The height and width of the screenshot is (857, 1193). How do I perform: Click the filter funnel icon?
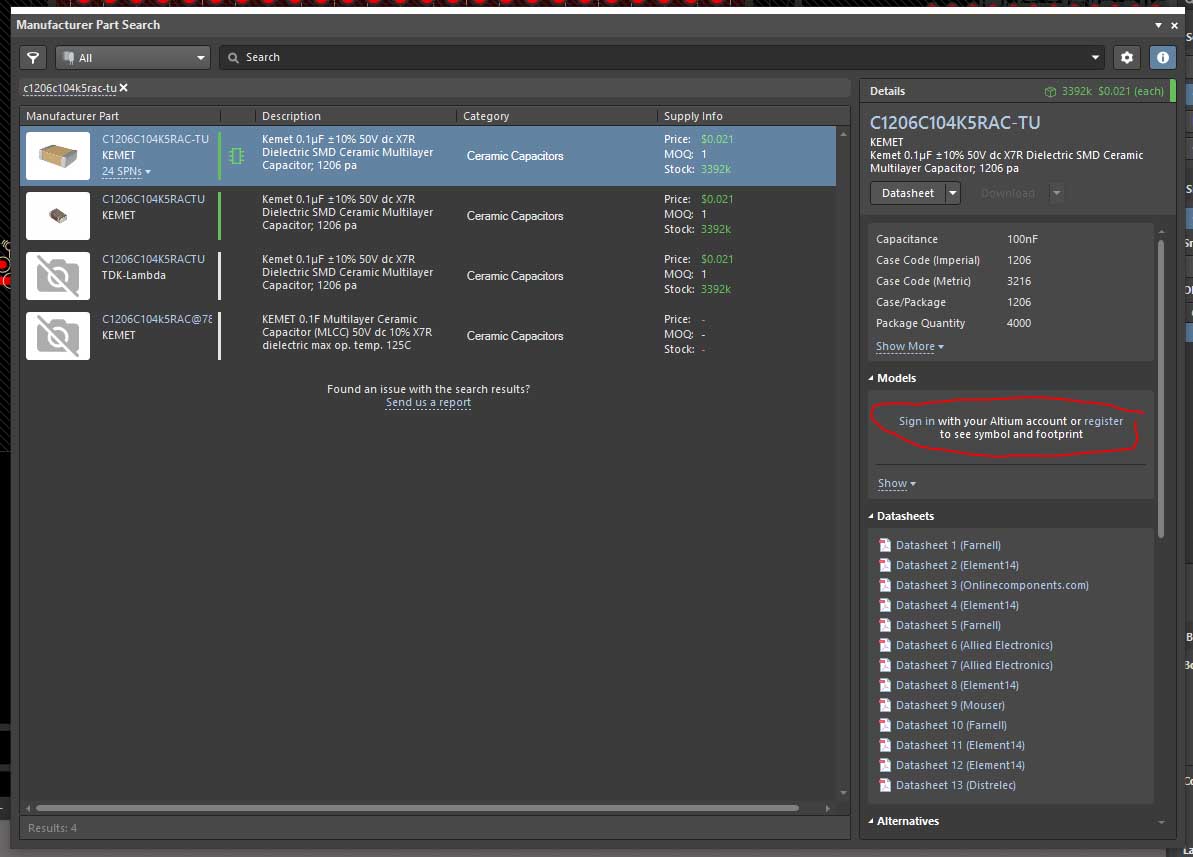[33, 58]
